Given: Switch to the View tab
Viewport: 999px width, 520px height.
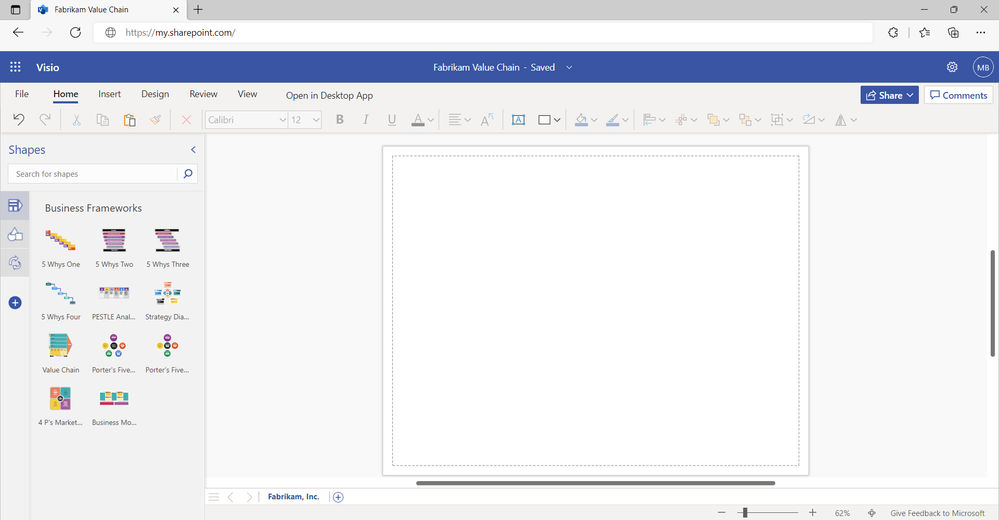Looking at the screenshot, I should point(247,94).
